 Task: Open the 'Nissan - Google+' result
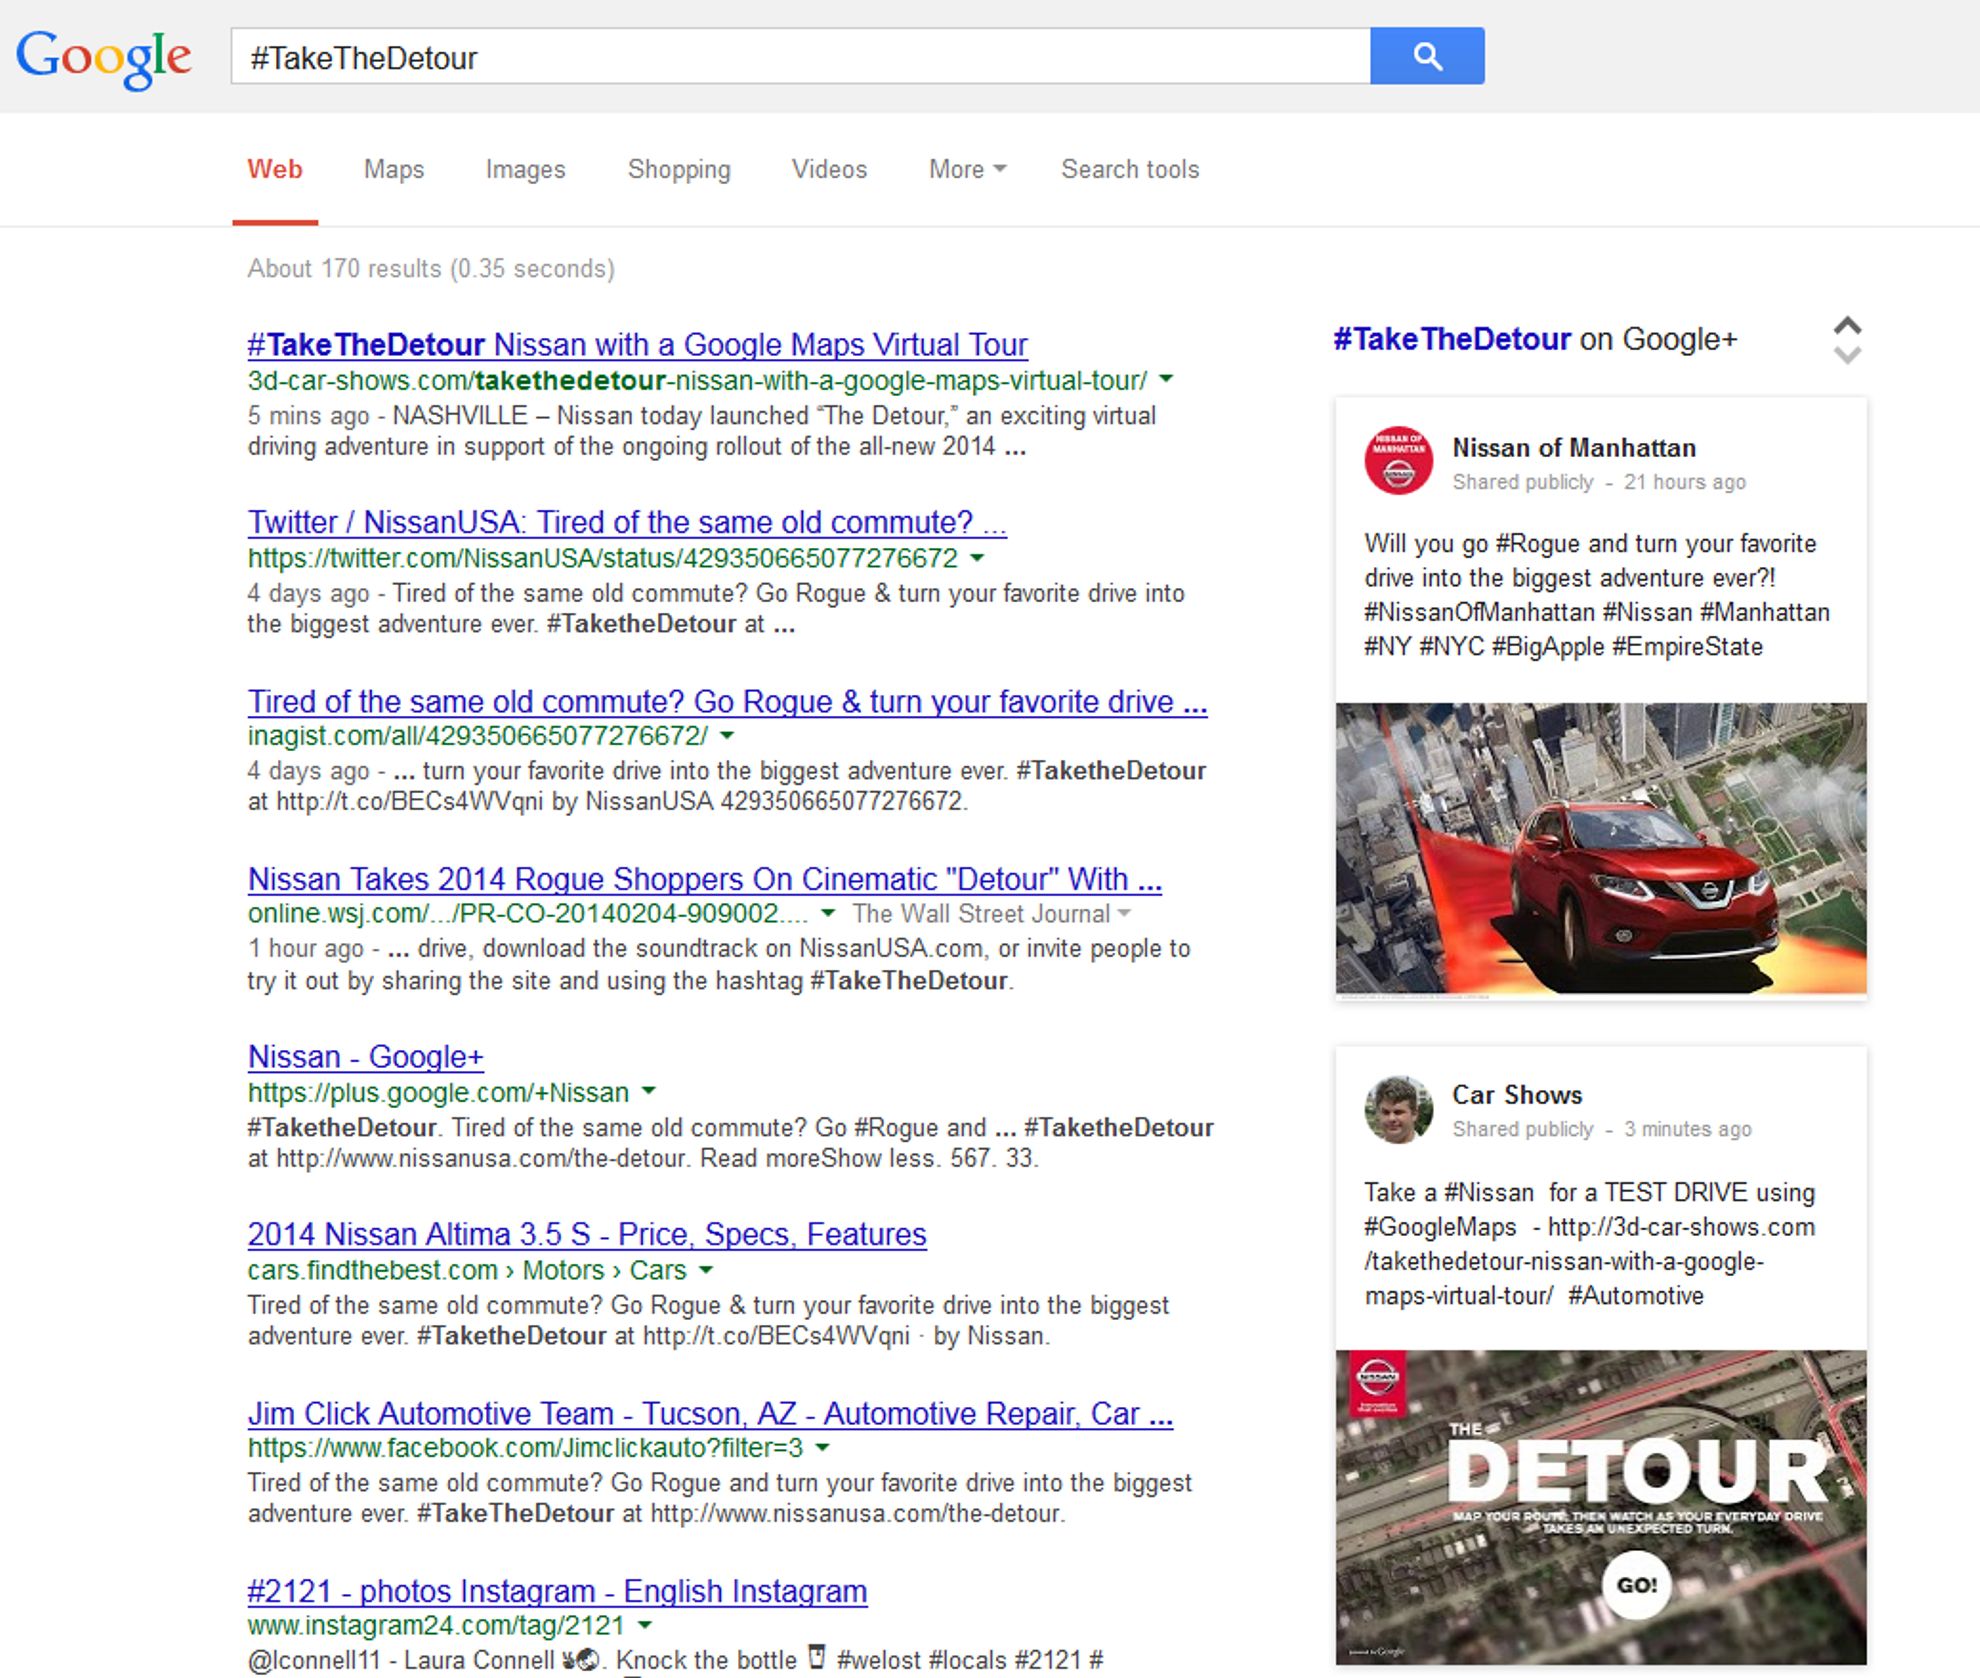(x=365, y=1057)
